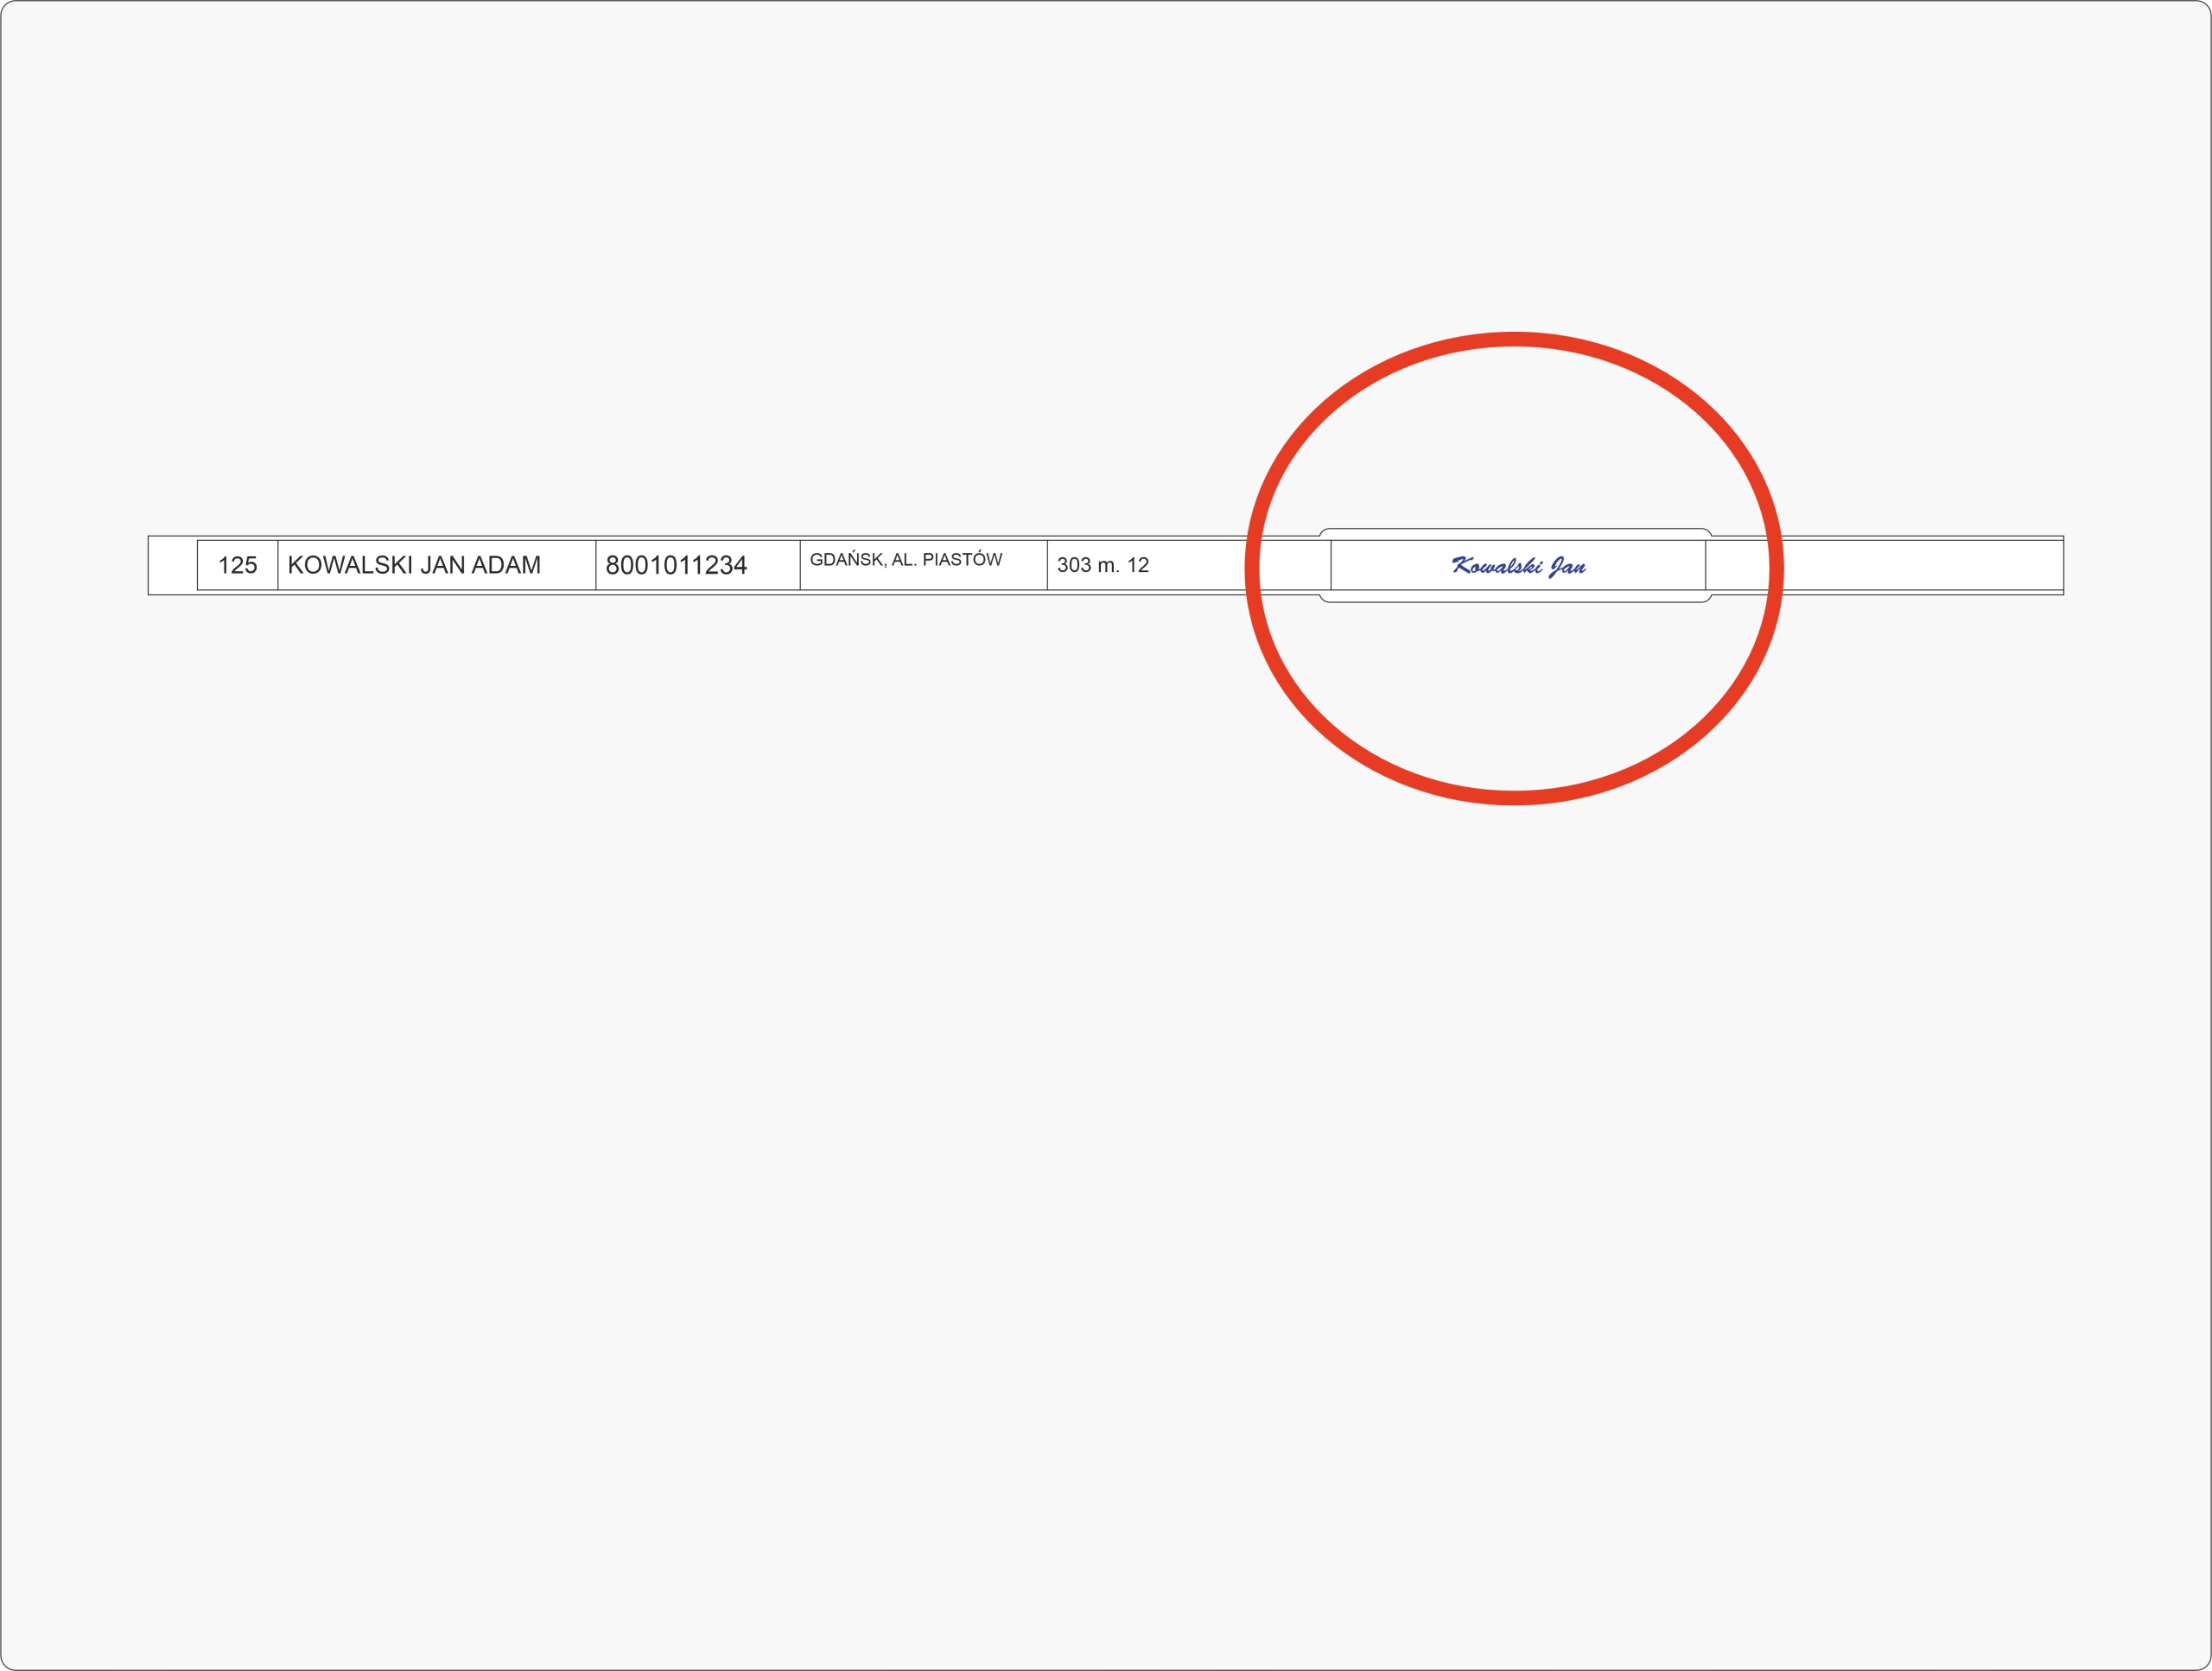This screenshot has width=2212, height=1671.
Task: Click signature box blank area left of Kowalski
Action: point(1390,565)
